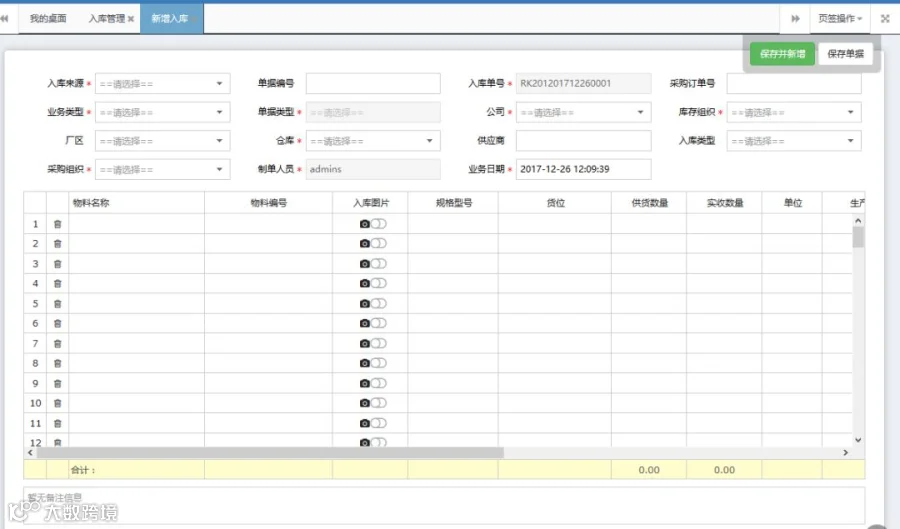Click the camera icon in row 5
This screenshot has height=529, width=900.
pos(364,303)
